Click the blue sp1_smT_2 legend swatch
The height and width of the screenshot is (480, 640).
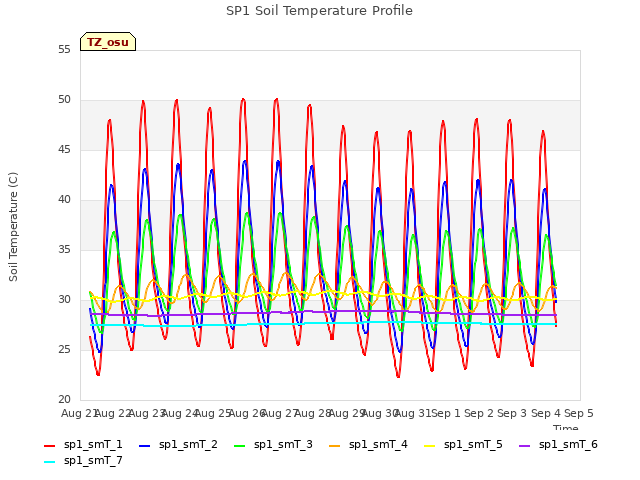tap(144, 446)
